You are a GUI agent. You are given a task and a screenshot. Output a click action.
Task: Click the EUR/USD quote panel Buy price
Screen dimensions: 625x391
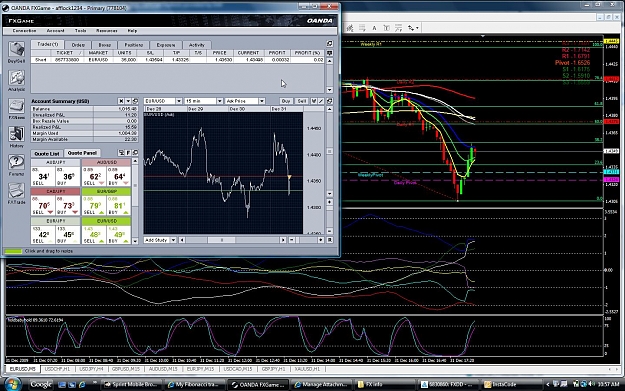click(x=118, y=235)
